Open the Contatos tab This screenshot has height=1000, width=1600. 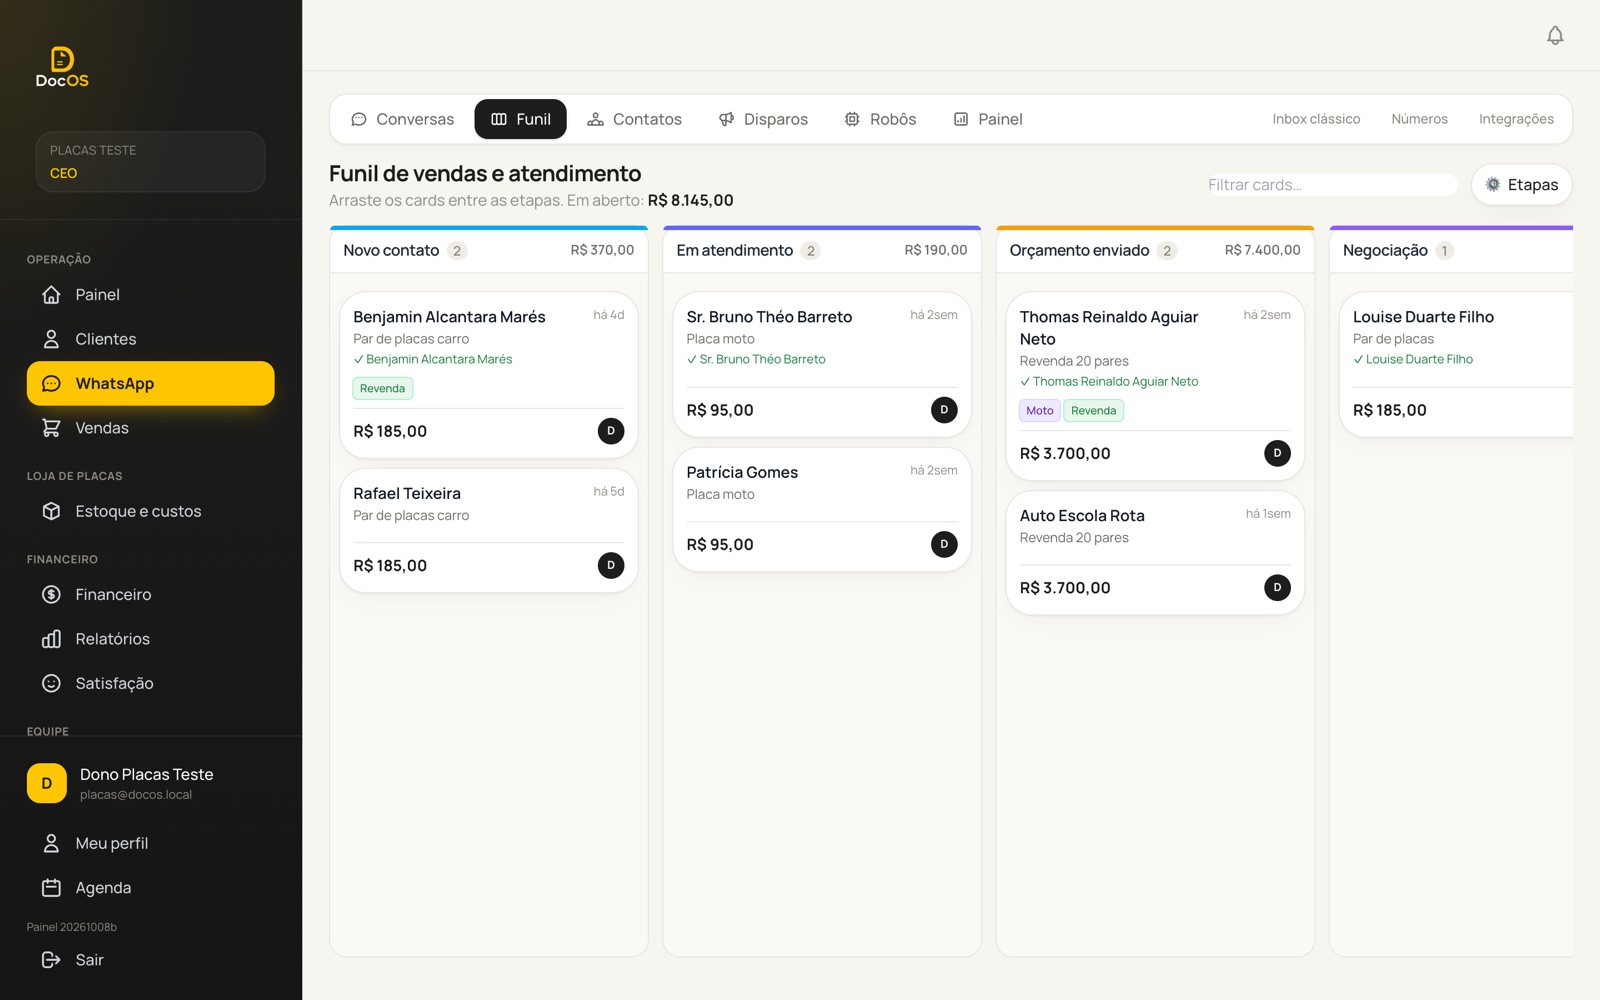coord(634,119)
